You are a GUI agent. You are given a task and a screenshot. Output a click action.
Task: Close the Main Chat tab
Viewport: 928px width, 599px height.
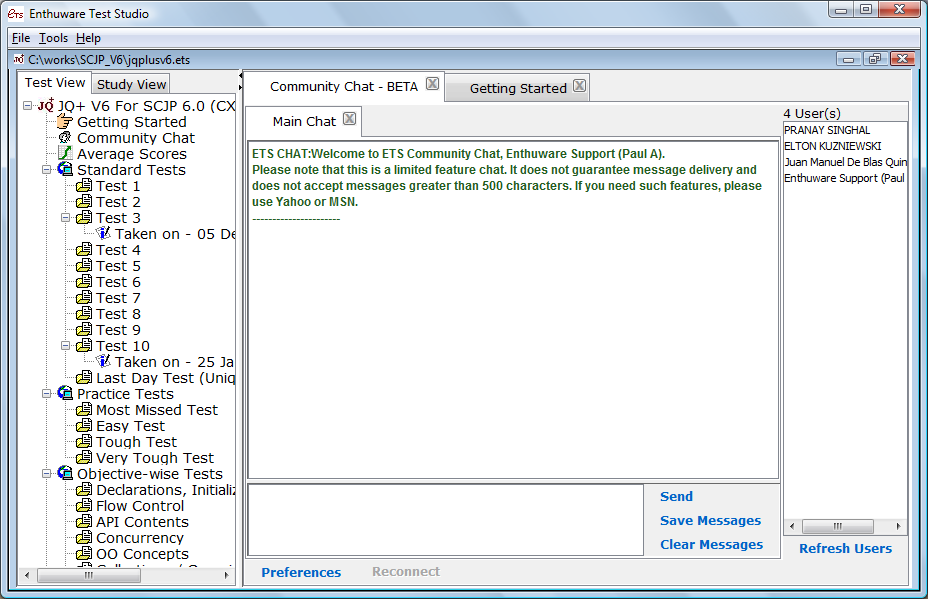pyautogui.click(x=350, y=118)
